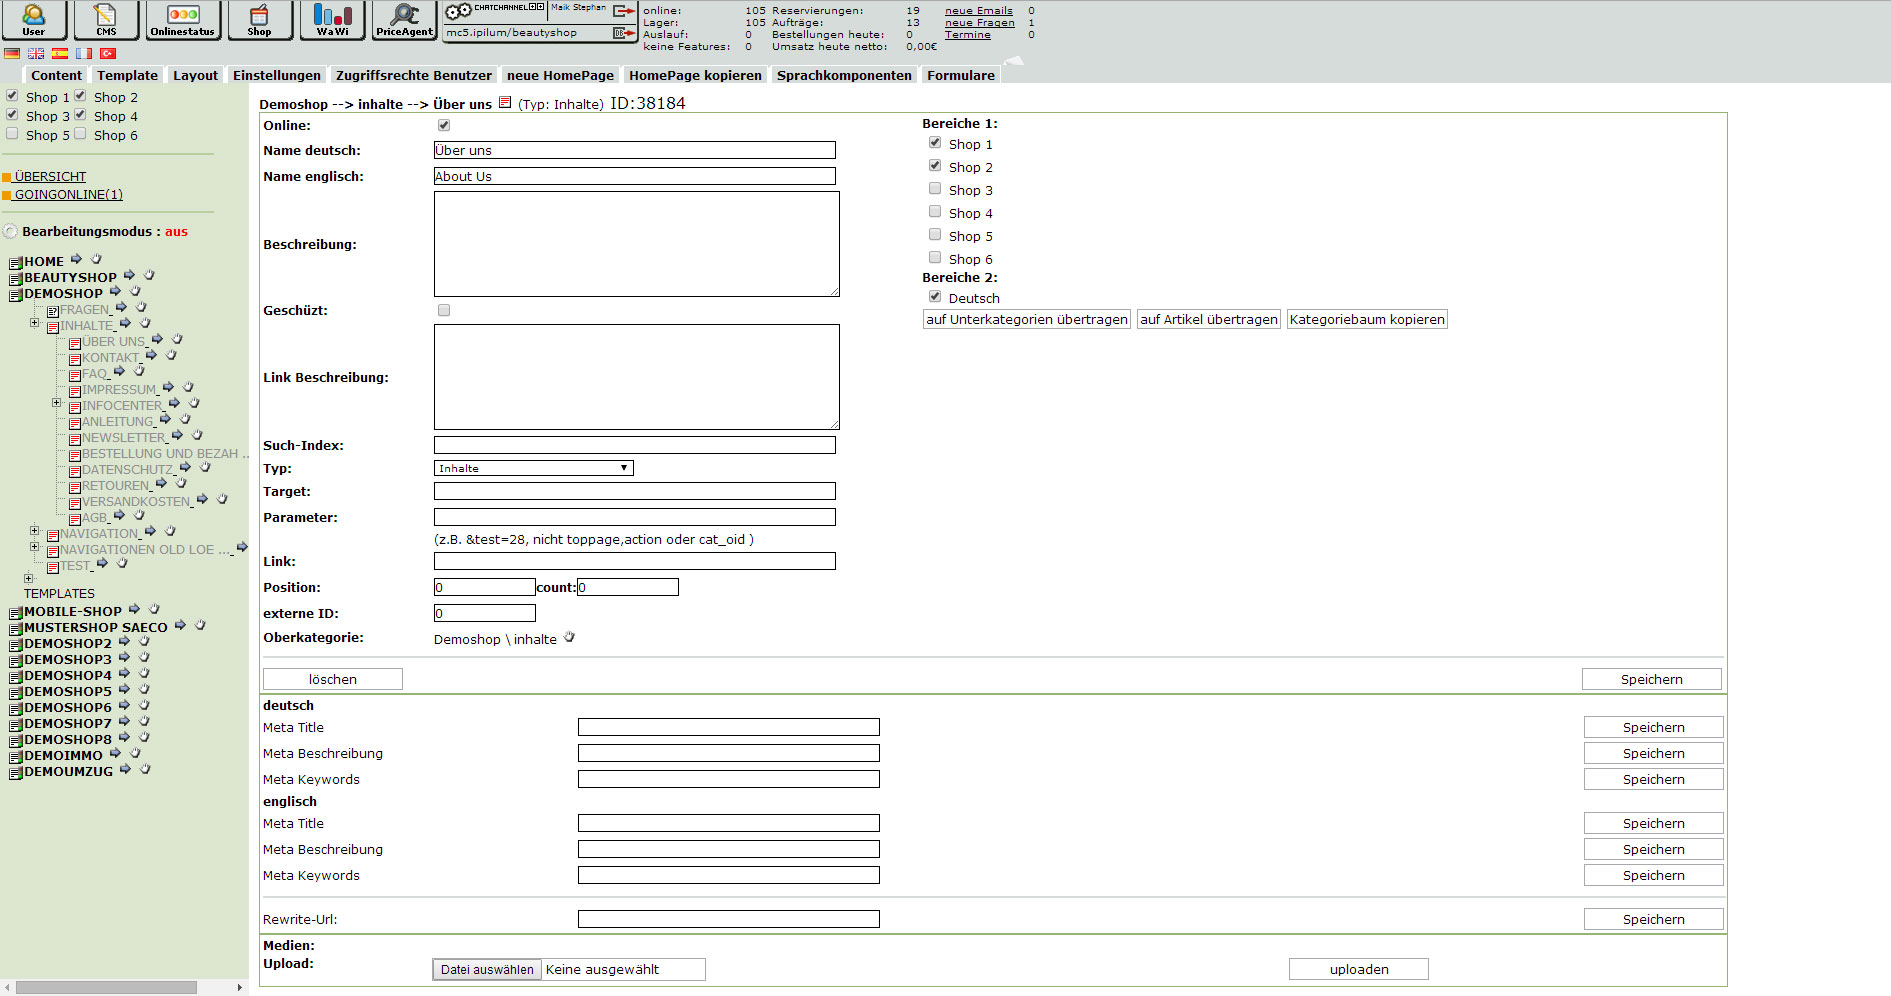1891x996 pixels.
Task: Open the Typ dropdown showing Inhalte
Action: [x=533, y=468]
